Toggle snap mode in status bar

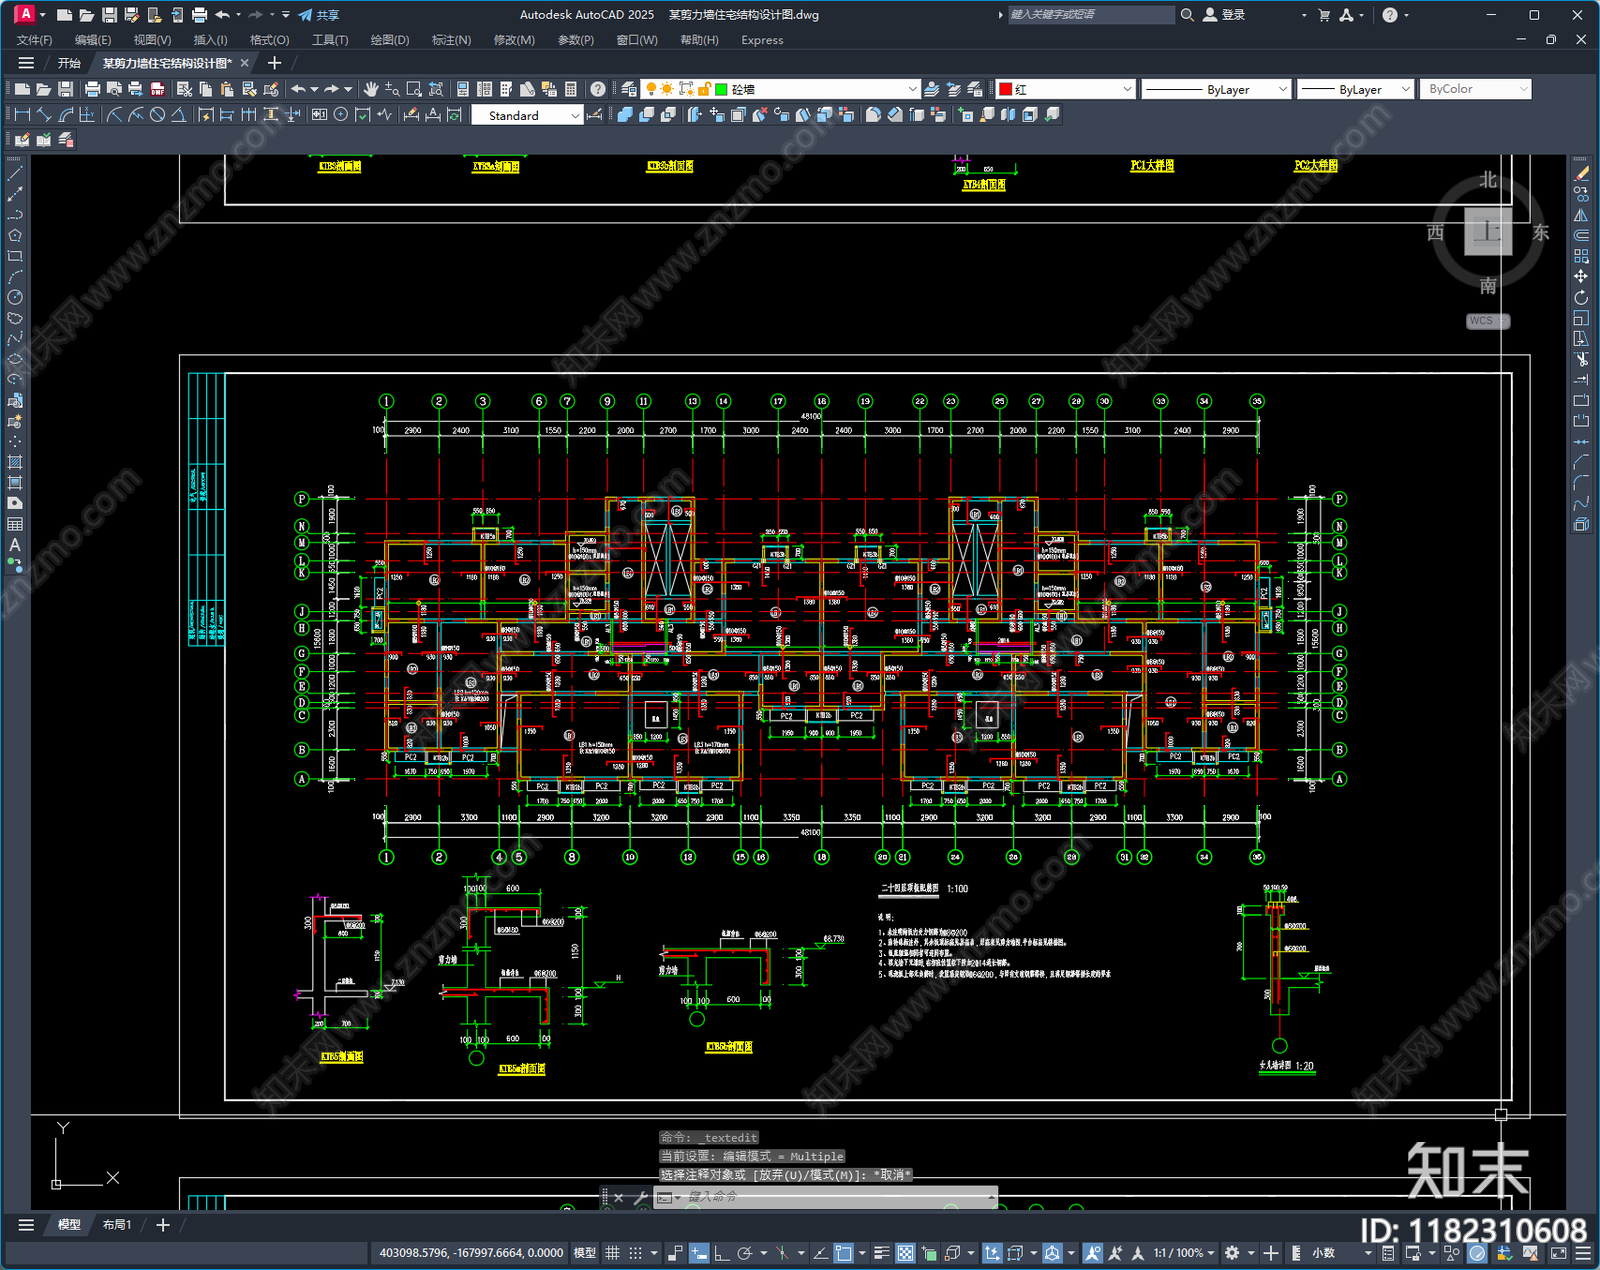636,1253
